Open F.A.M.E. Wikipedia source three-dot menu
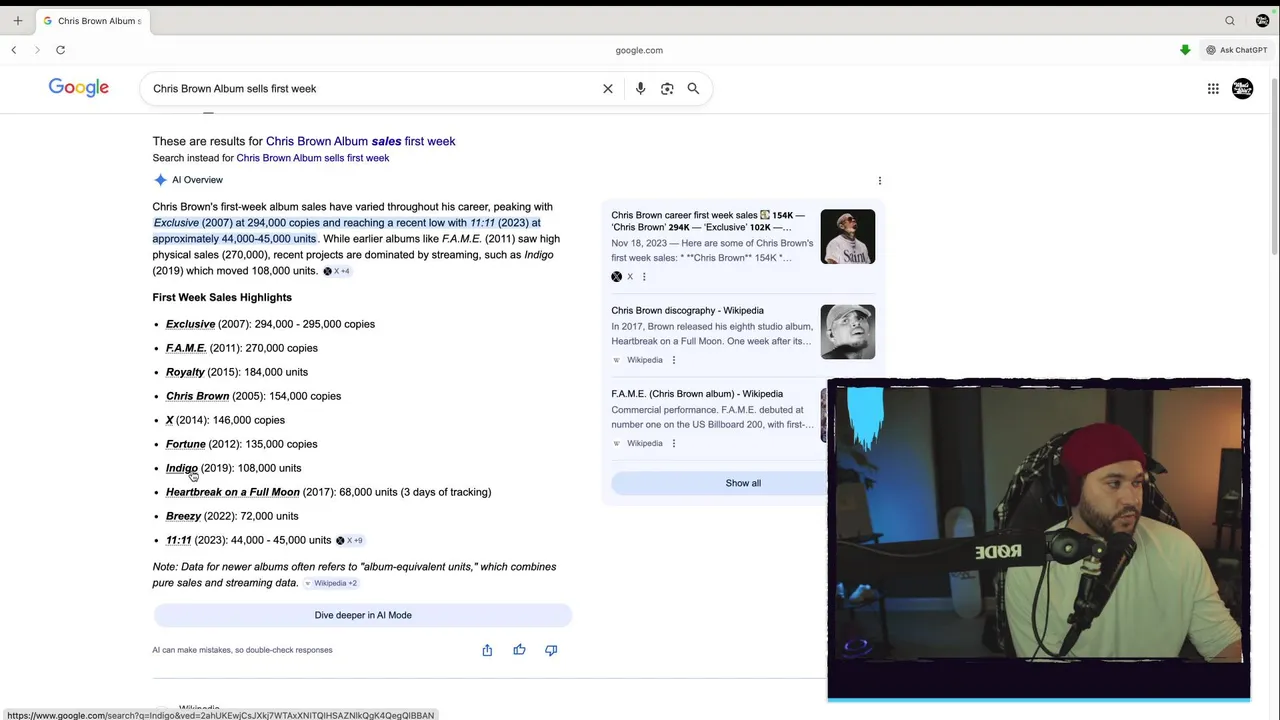The height and width of the screenshot is (720, 1280). point(673,443)
